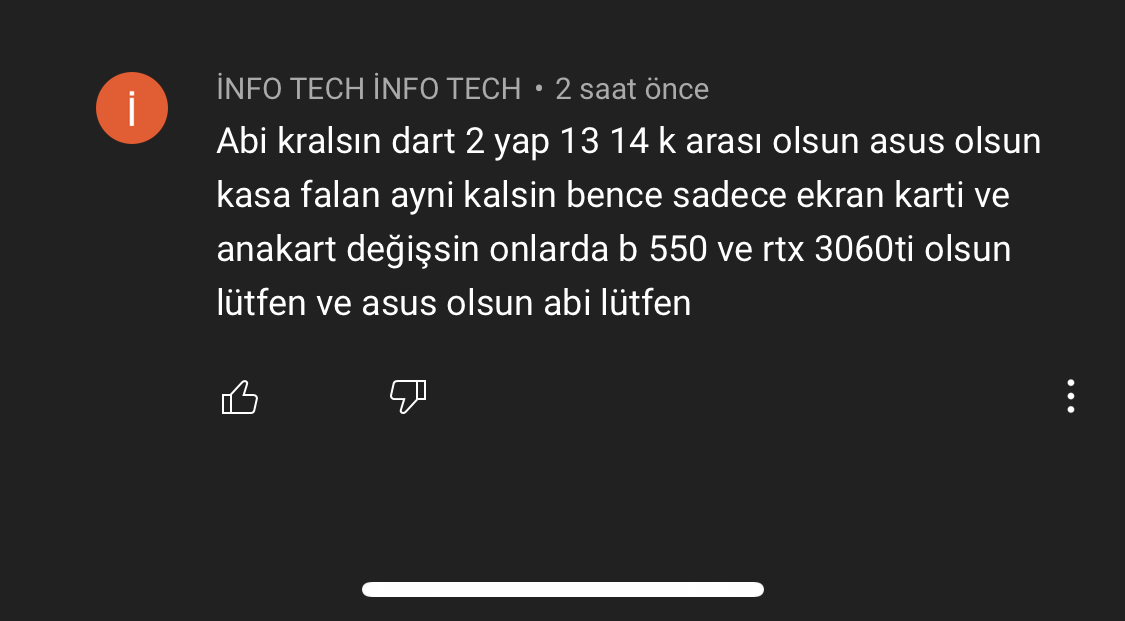Tap the orange İ profile avatar
This screenshot has height=621, width=1125.
click(131, 108)
